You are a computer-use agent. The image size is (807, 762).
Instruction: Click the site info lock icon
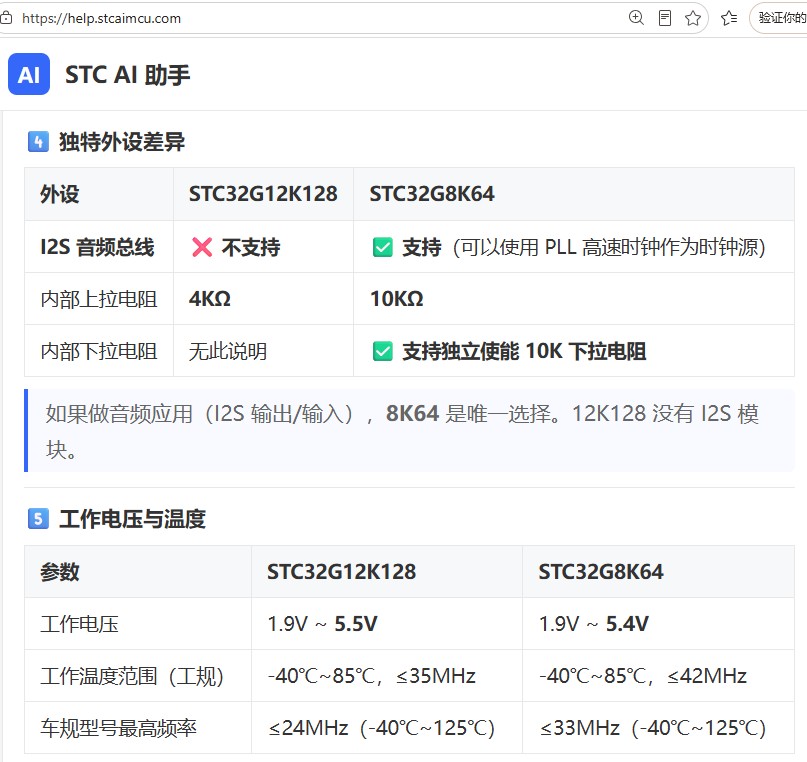point(6,19)
